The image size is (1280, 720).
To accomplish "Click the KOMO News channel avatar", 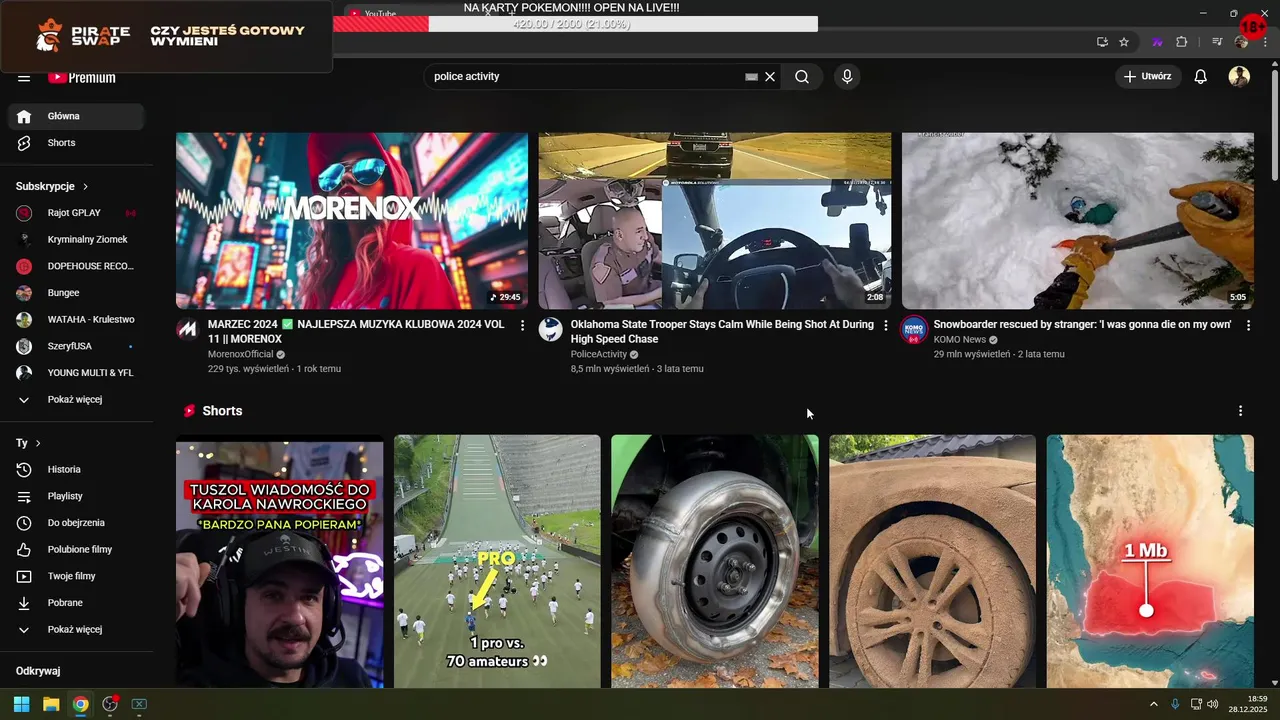I will pos(914,330).
